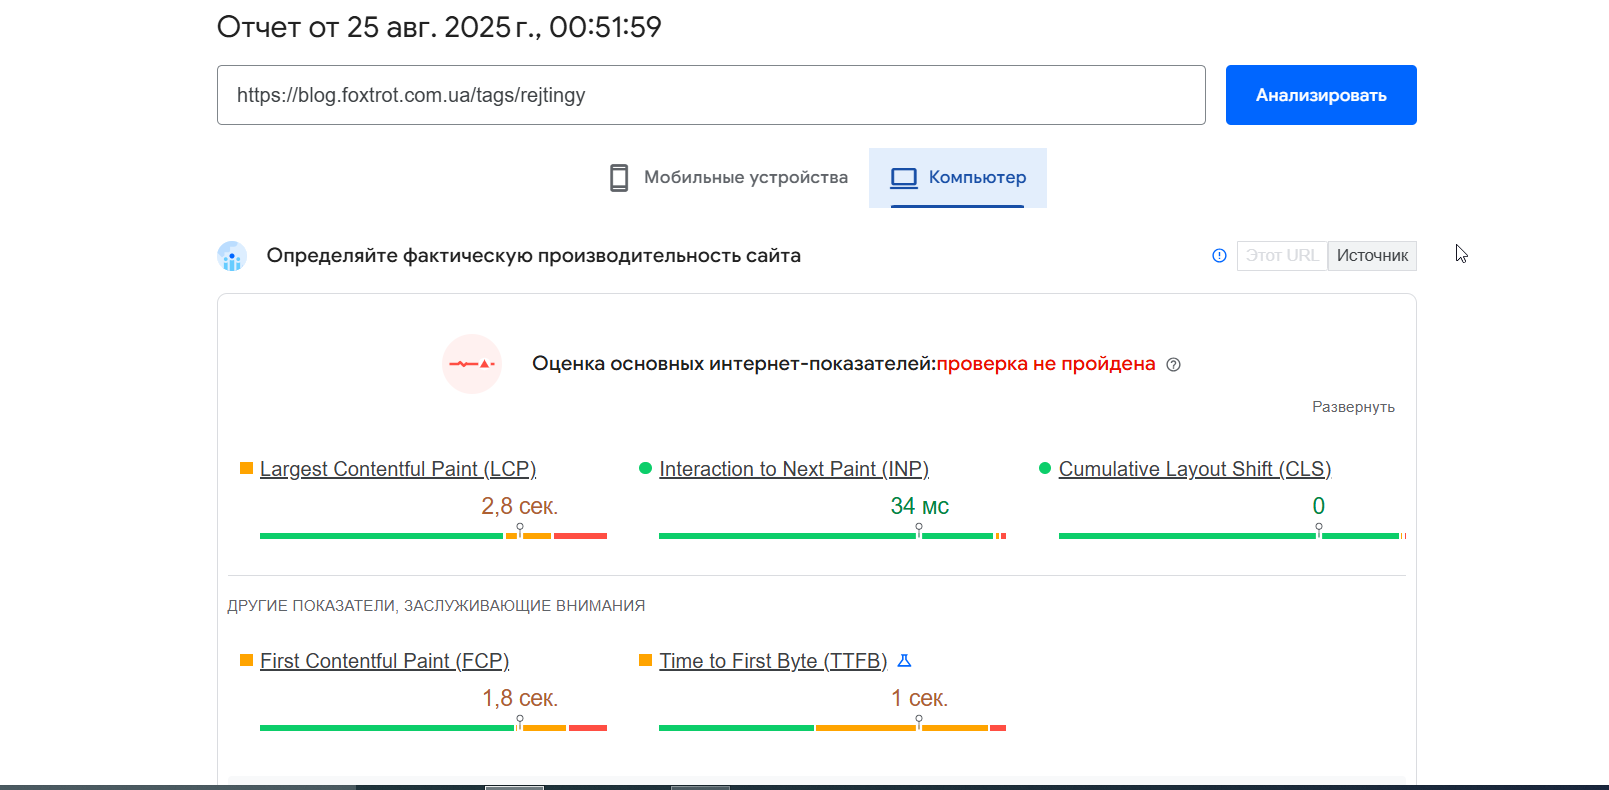
Task: Click the 1,8 сек. FCP value
Action: [520, 698]
